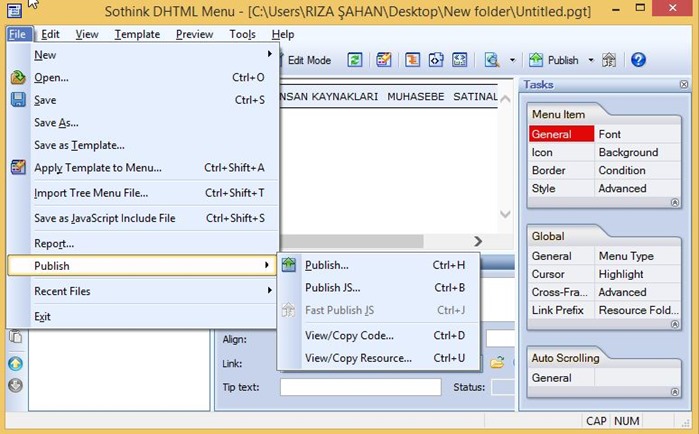
Task: Click the orange arrow toolbar icon
Action: click(x=412, y=60)
